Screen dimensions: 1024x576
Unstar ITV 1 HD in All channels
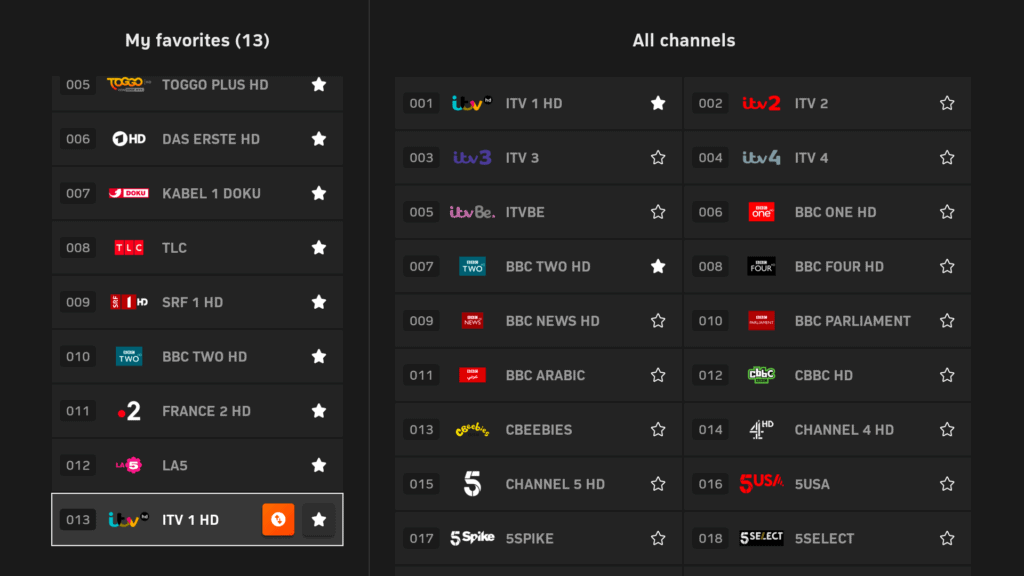tap(658, 103)
